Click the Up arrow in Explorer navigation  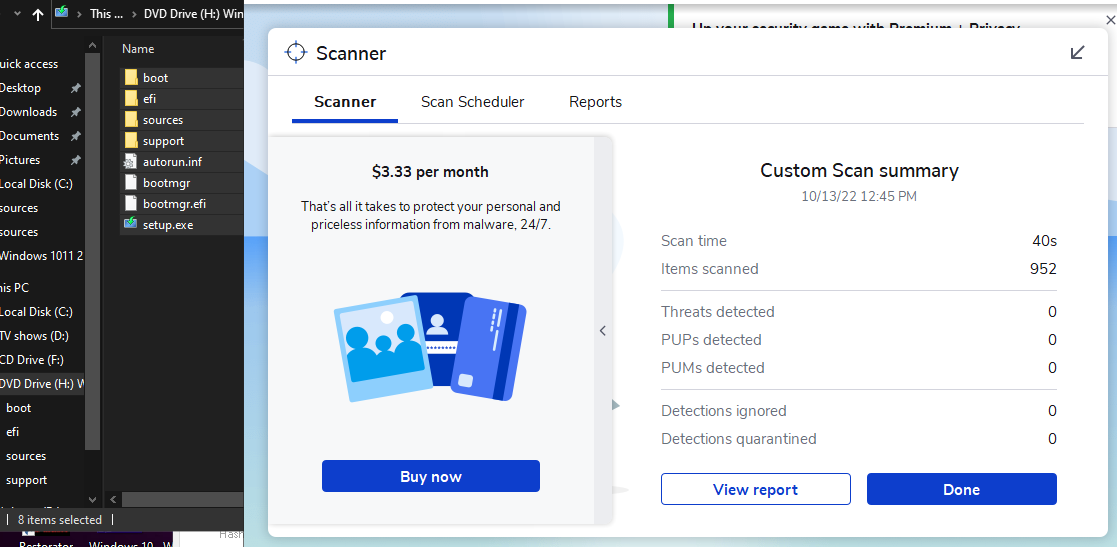click(x=38, y=14)
